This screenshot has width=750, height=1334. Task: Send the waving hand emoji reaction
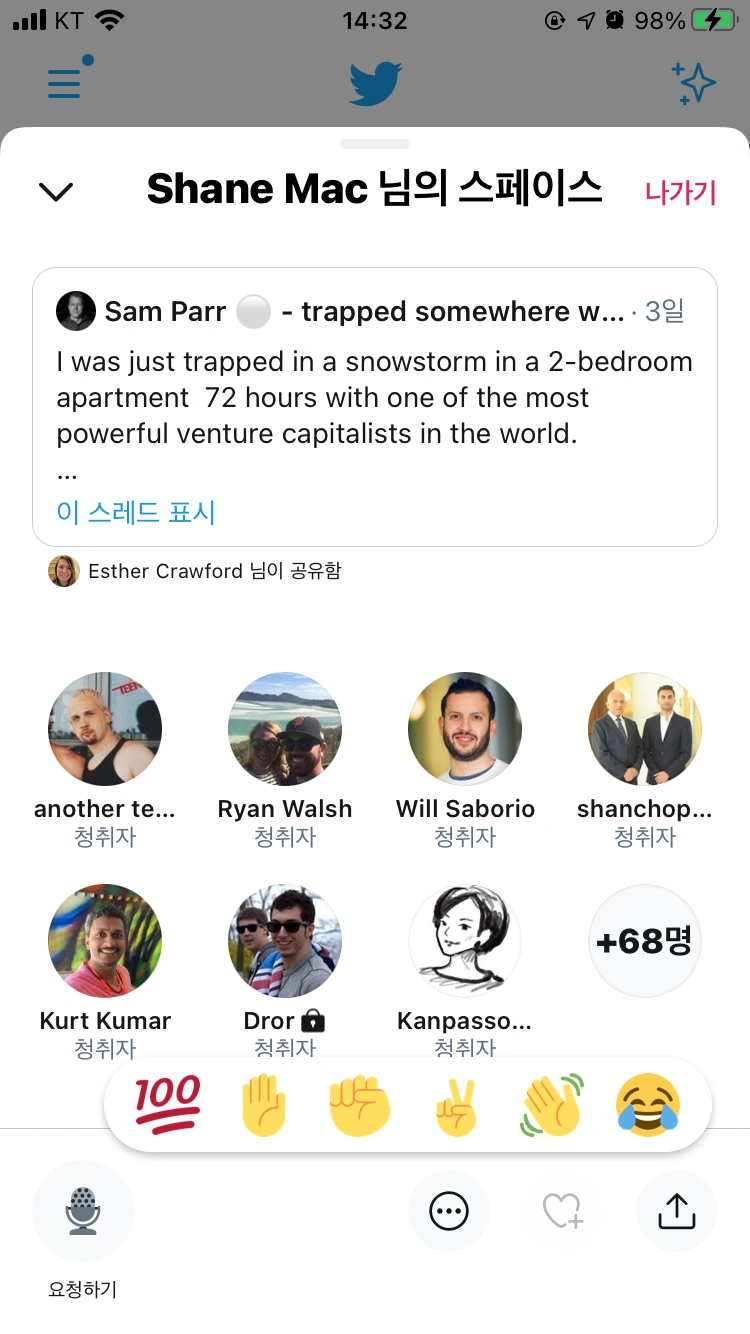[551, 1104]
